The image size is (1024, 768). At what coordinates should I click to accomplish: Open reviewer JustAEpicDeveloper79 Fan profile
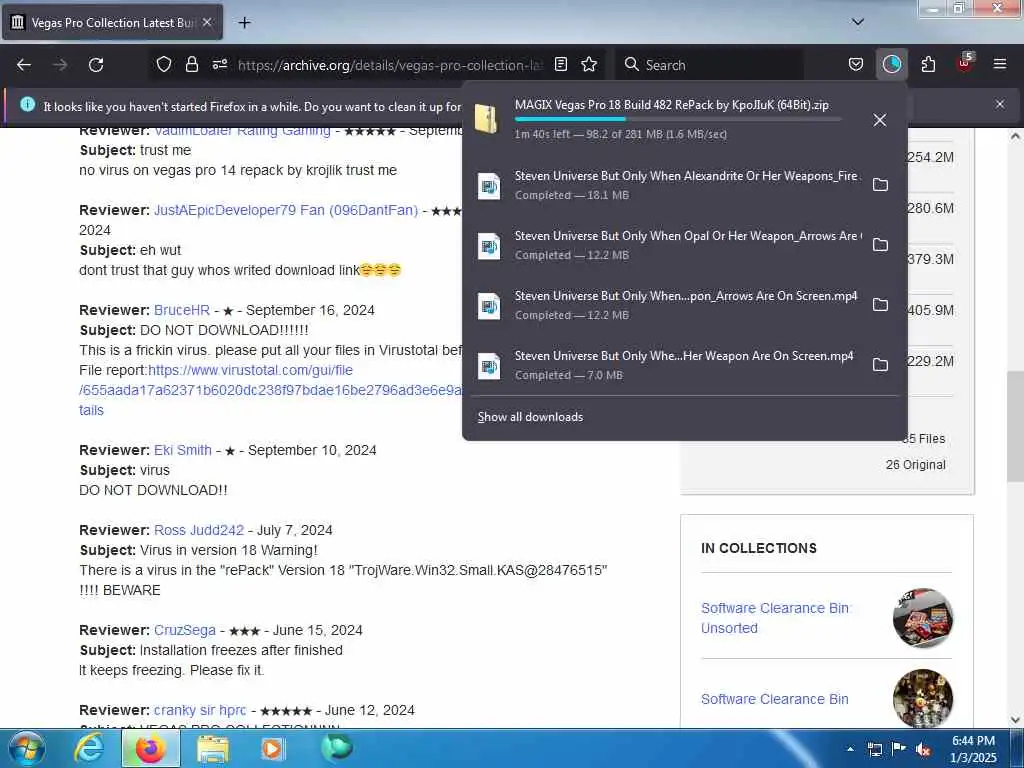[286, 210]
